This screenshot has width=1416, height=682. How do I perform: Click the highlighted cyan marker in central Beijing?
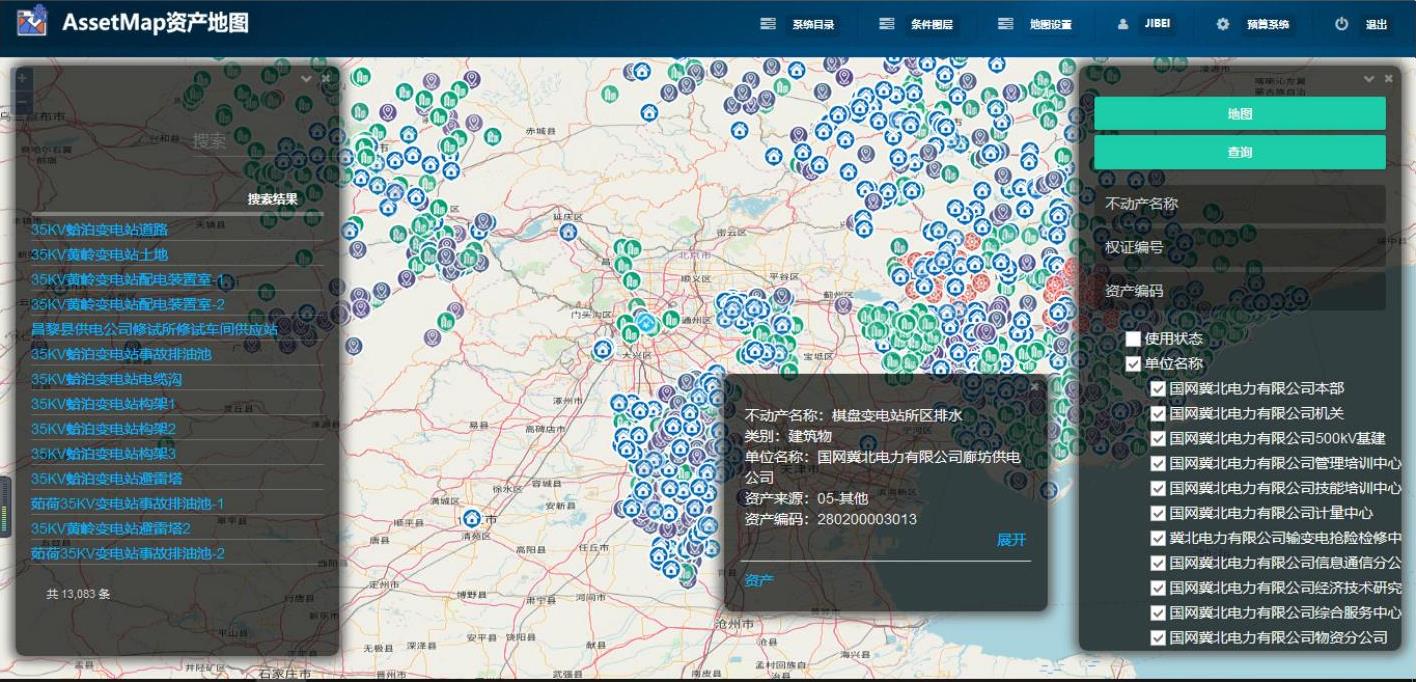pos(646,322)
